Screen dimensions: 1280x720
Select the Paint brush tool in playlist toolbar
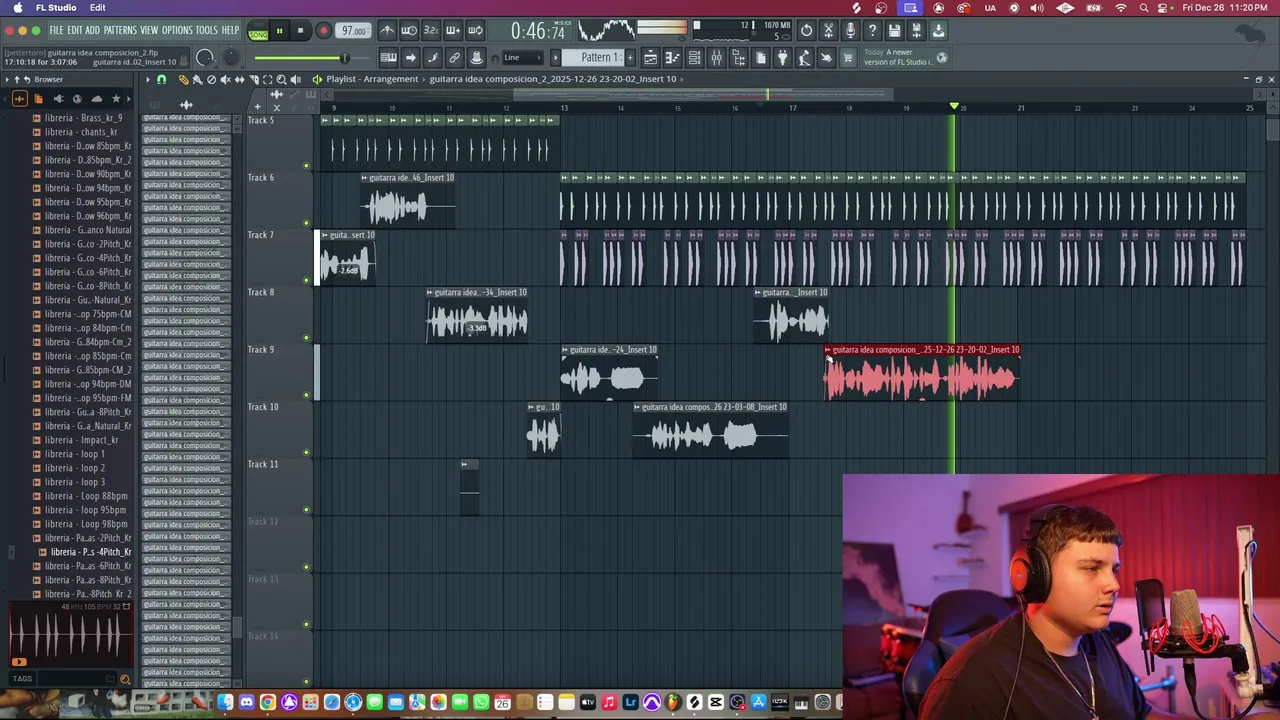click(x=197, y=79)
